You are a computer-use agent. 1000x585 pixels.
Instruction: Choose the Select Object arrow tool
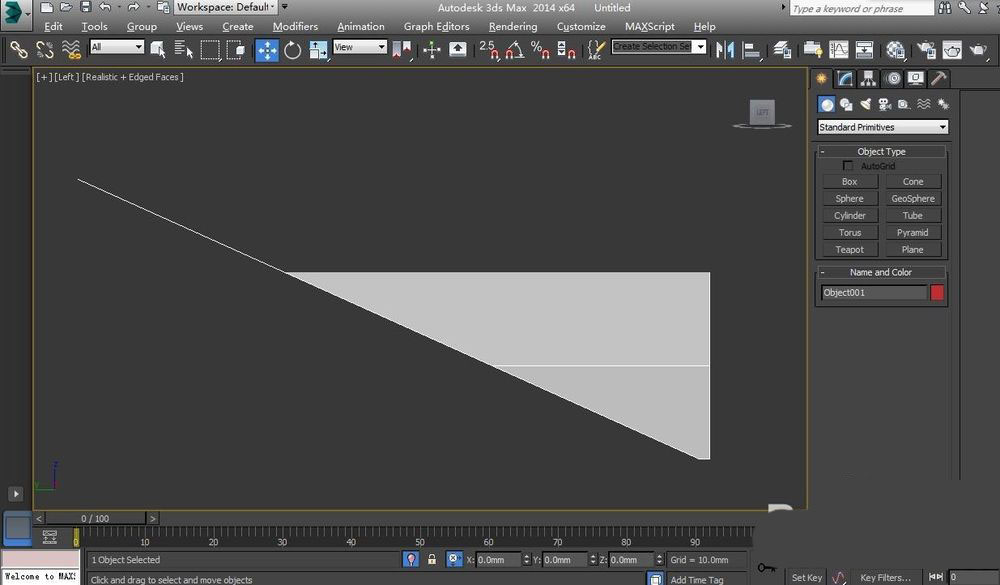(x=158, y=49)
